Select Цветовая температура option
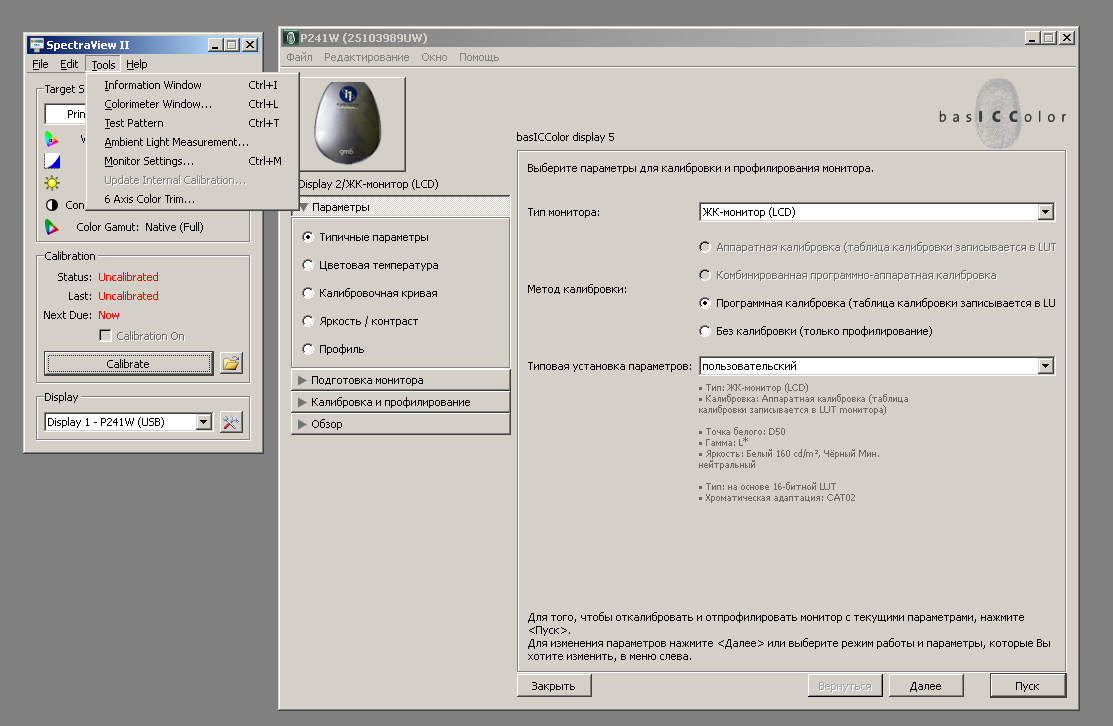Screen dimensions: 1113x726 click(x=307, y=265)
